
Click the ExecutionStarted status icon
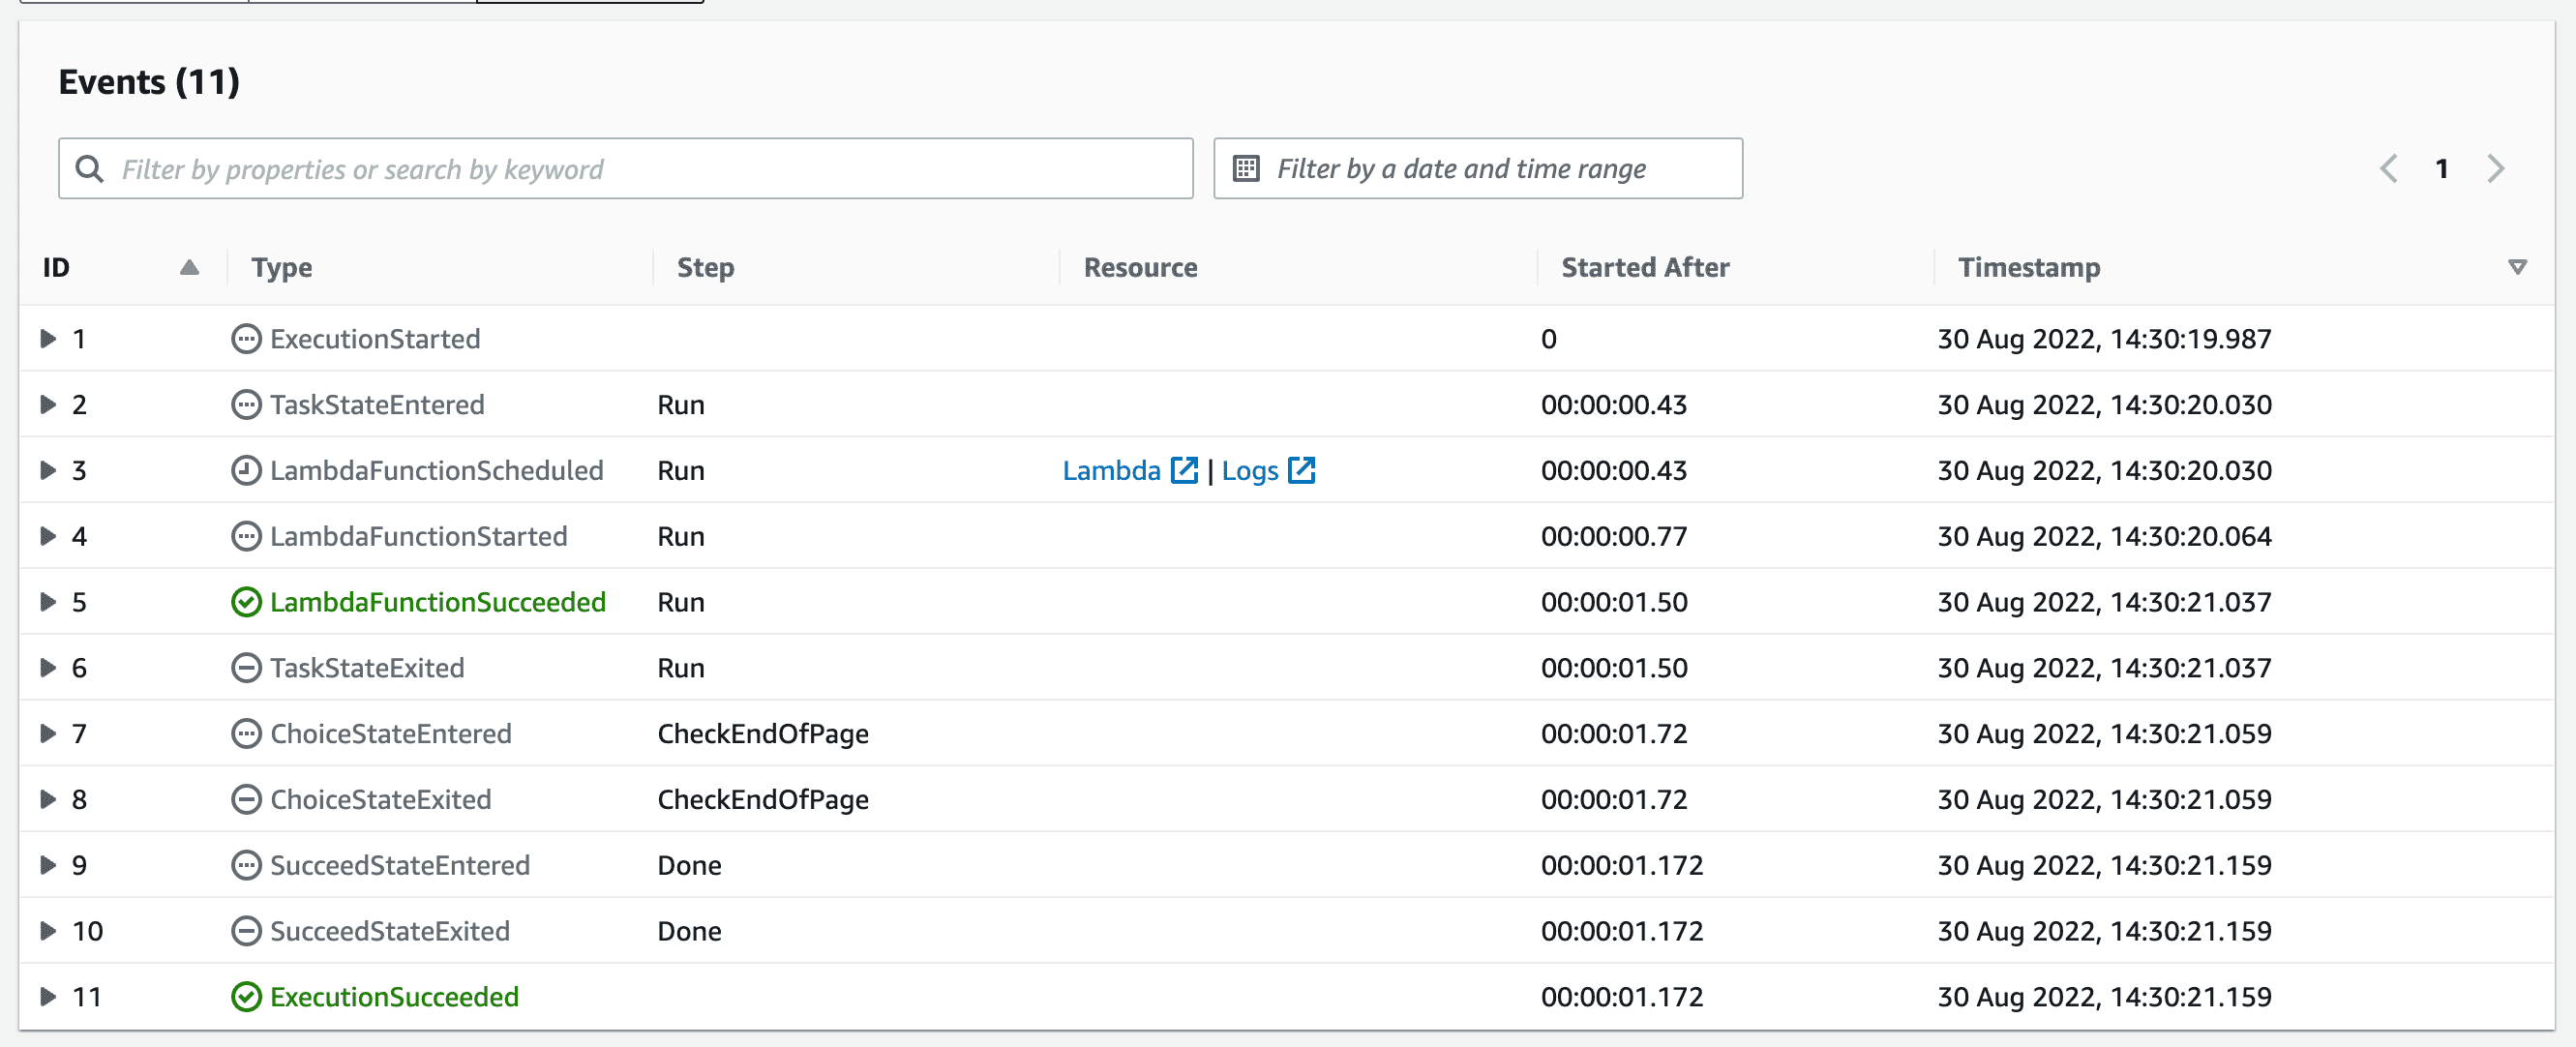click(246, 339)
